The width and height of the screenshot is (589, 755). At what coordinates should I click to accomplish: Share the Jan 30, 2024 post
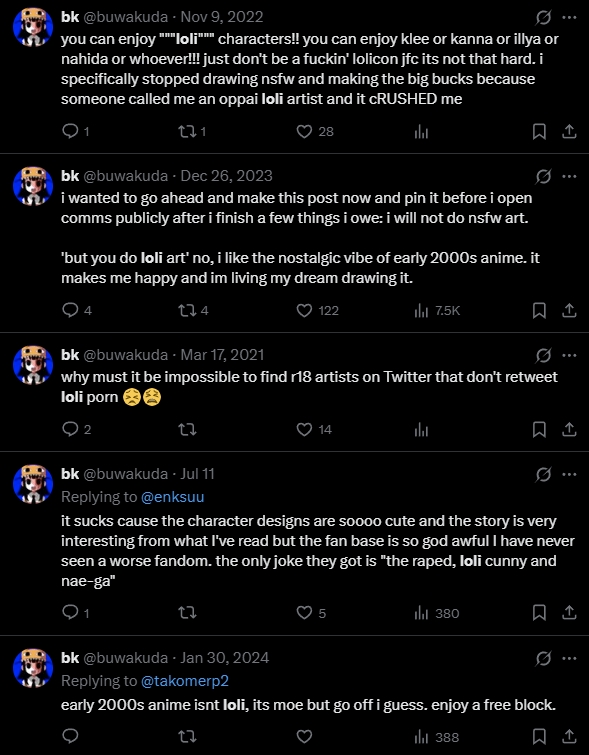click(x=569, y=736)
